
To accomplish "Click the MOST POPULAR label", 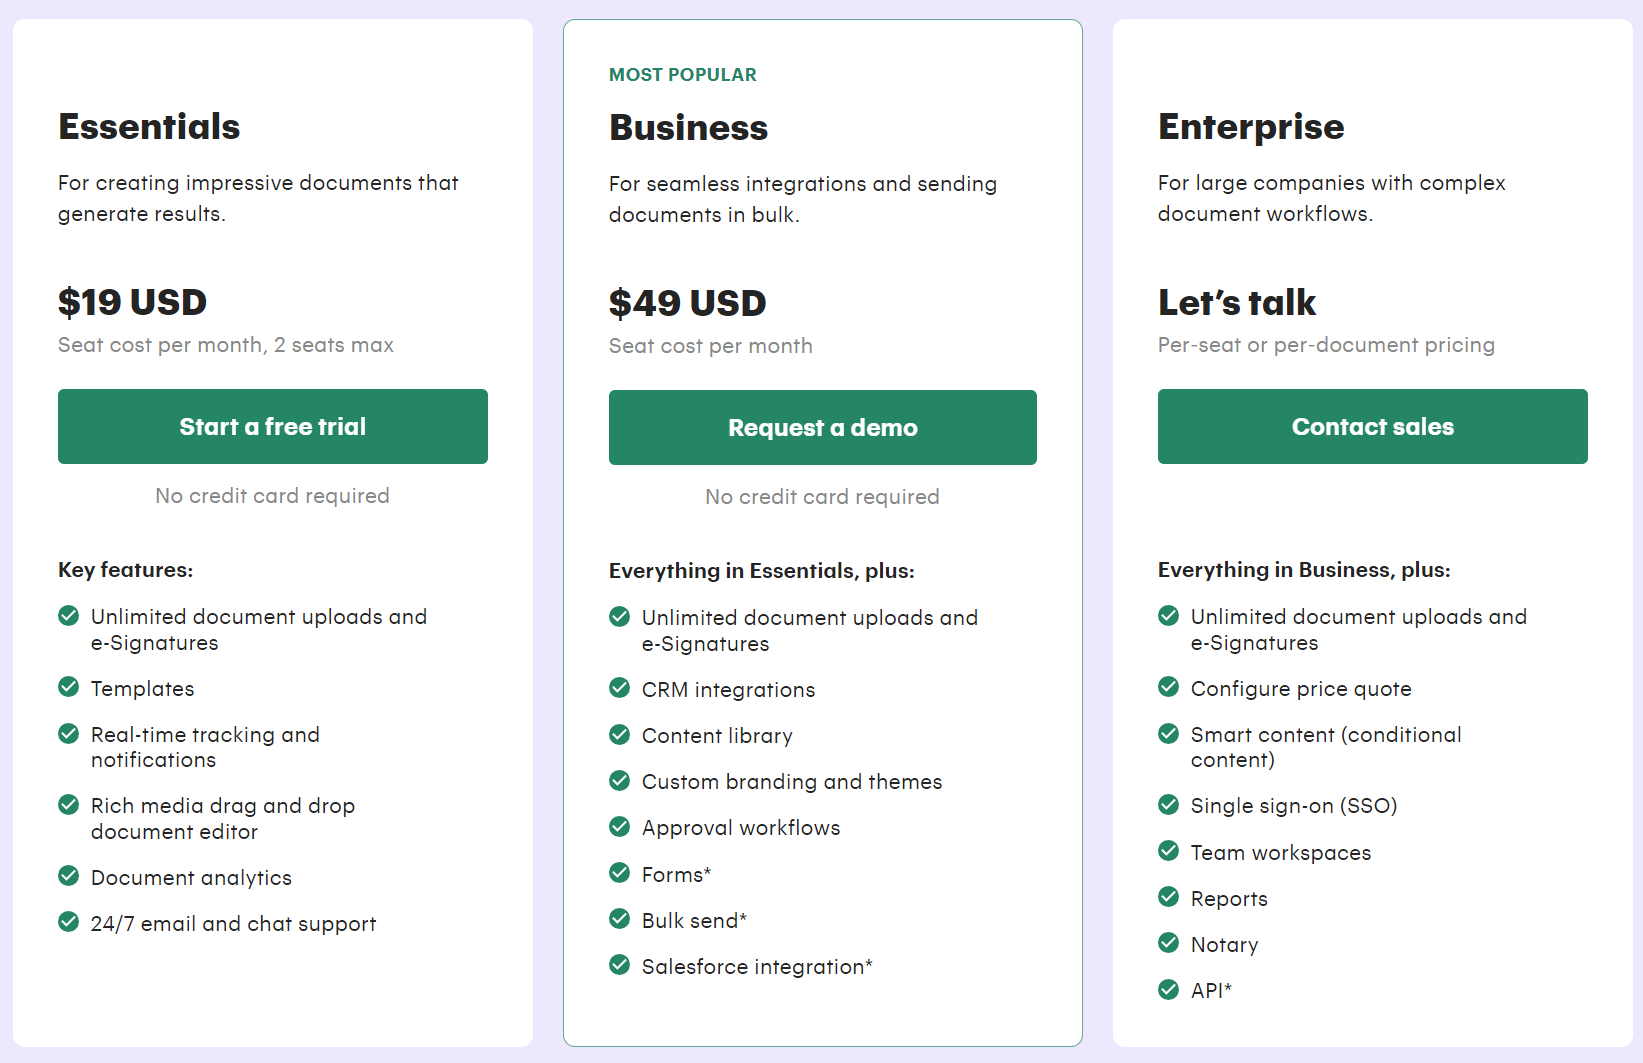I will [x=683, y=75].
